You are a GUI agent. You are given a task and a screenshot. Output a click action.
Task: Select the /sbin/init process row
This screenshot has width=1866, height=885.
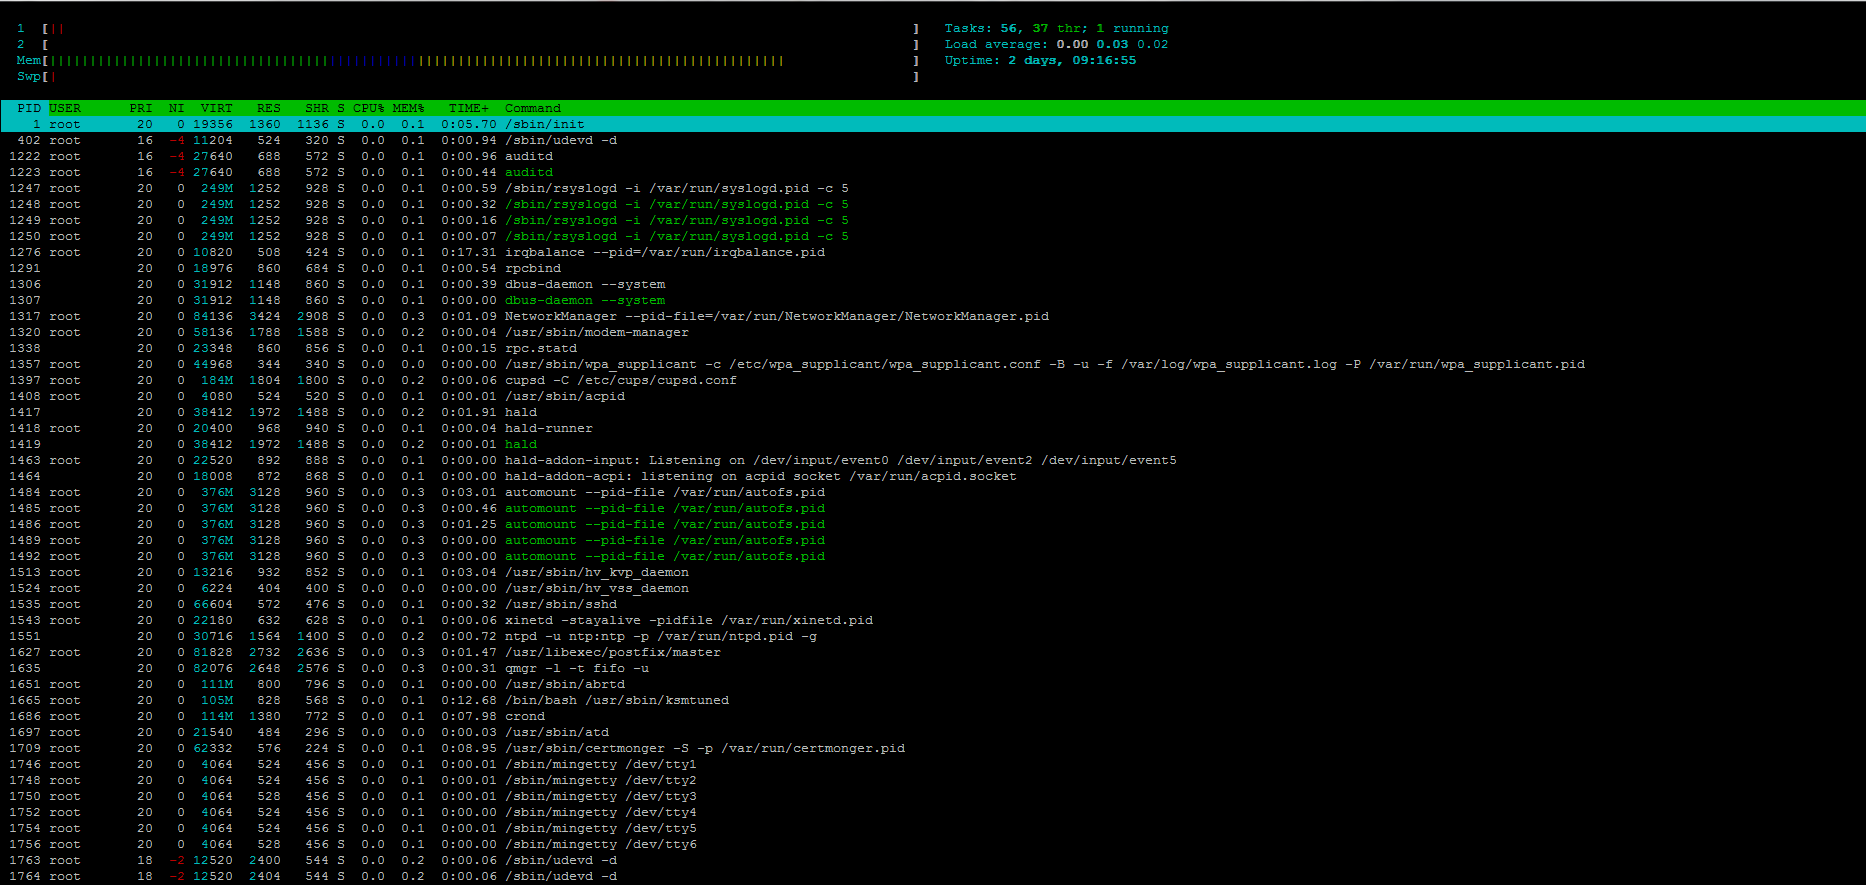coord(933,124)
